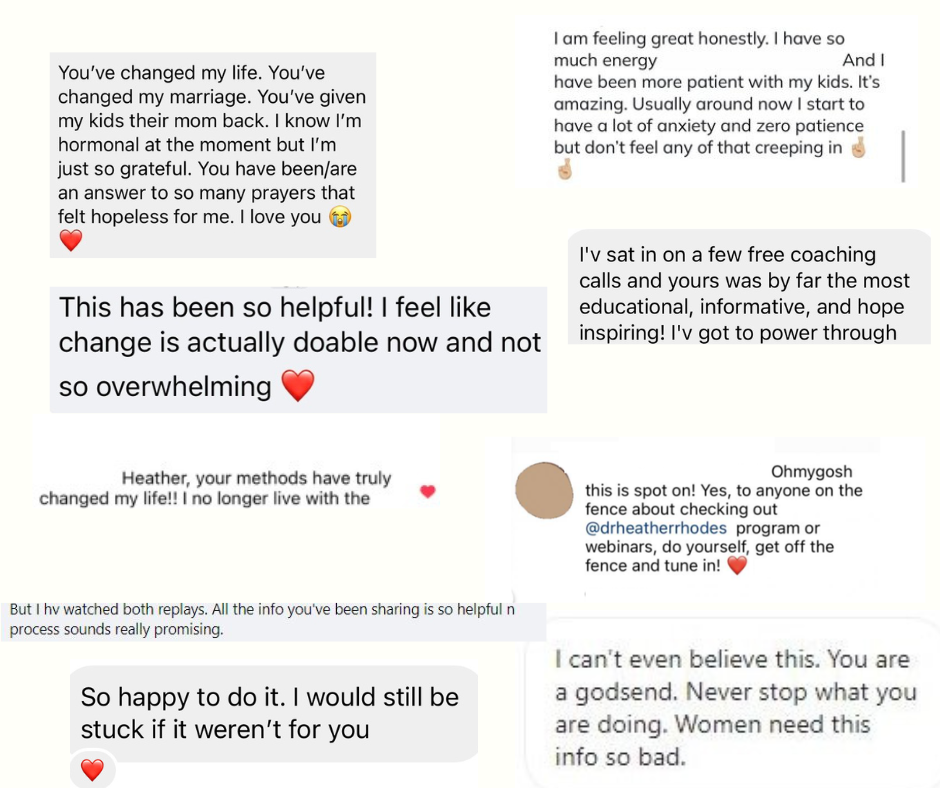Screen dimensions: 940x788
Task: Click the 'free coaching calls' testimonial bubble
Action: click(749, 287)
